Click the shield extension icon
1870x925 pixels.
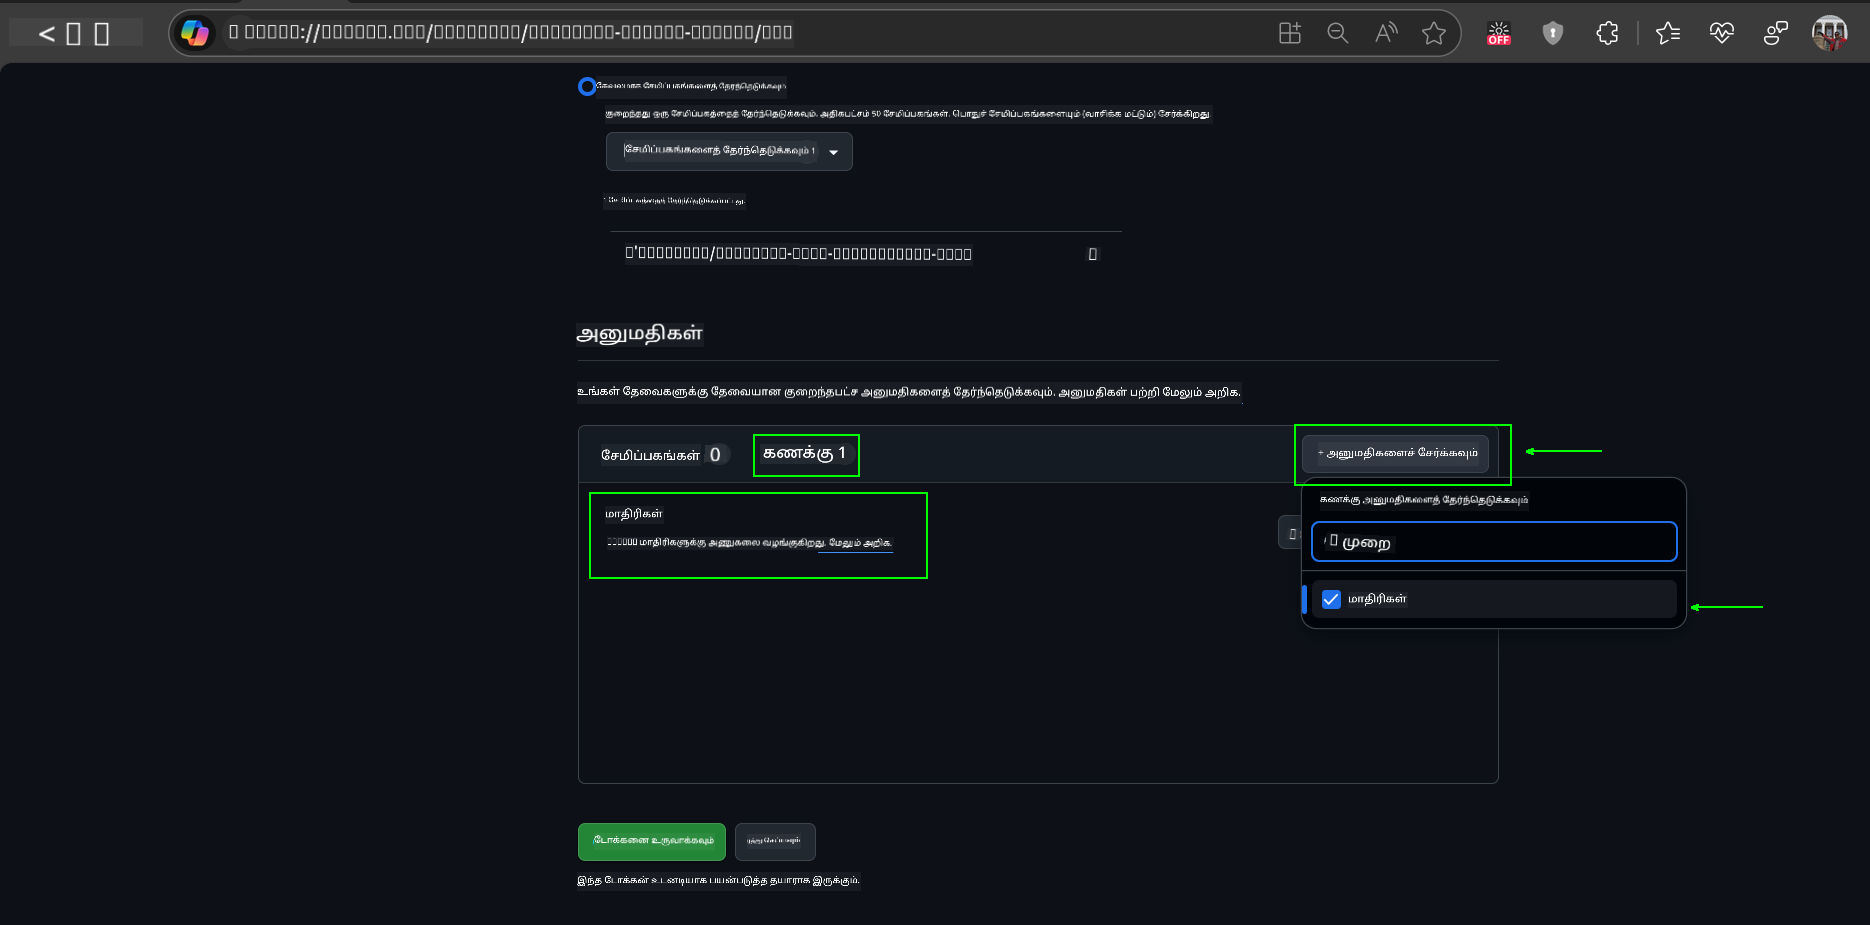[x=1553, y=33]
